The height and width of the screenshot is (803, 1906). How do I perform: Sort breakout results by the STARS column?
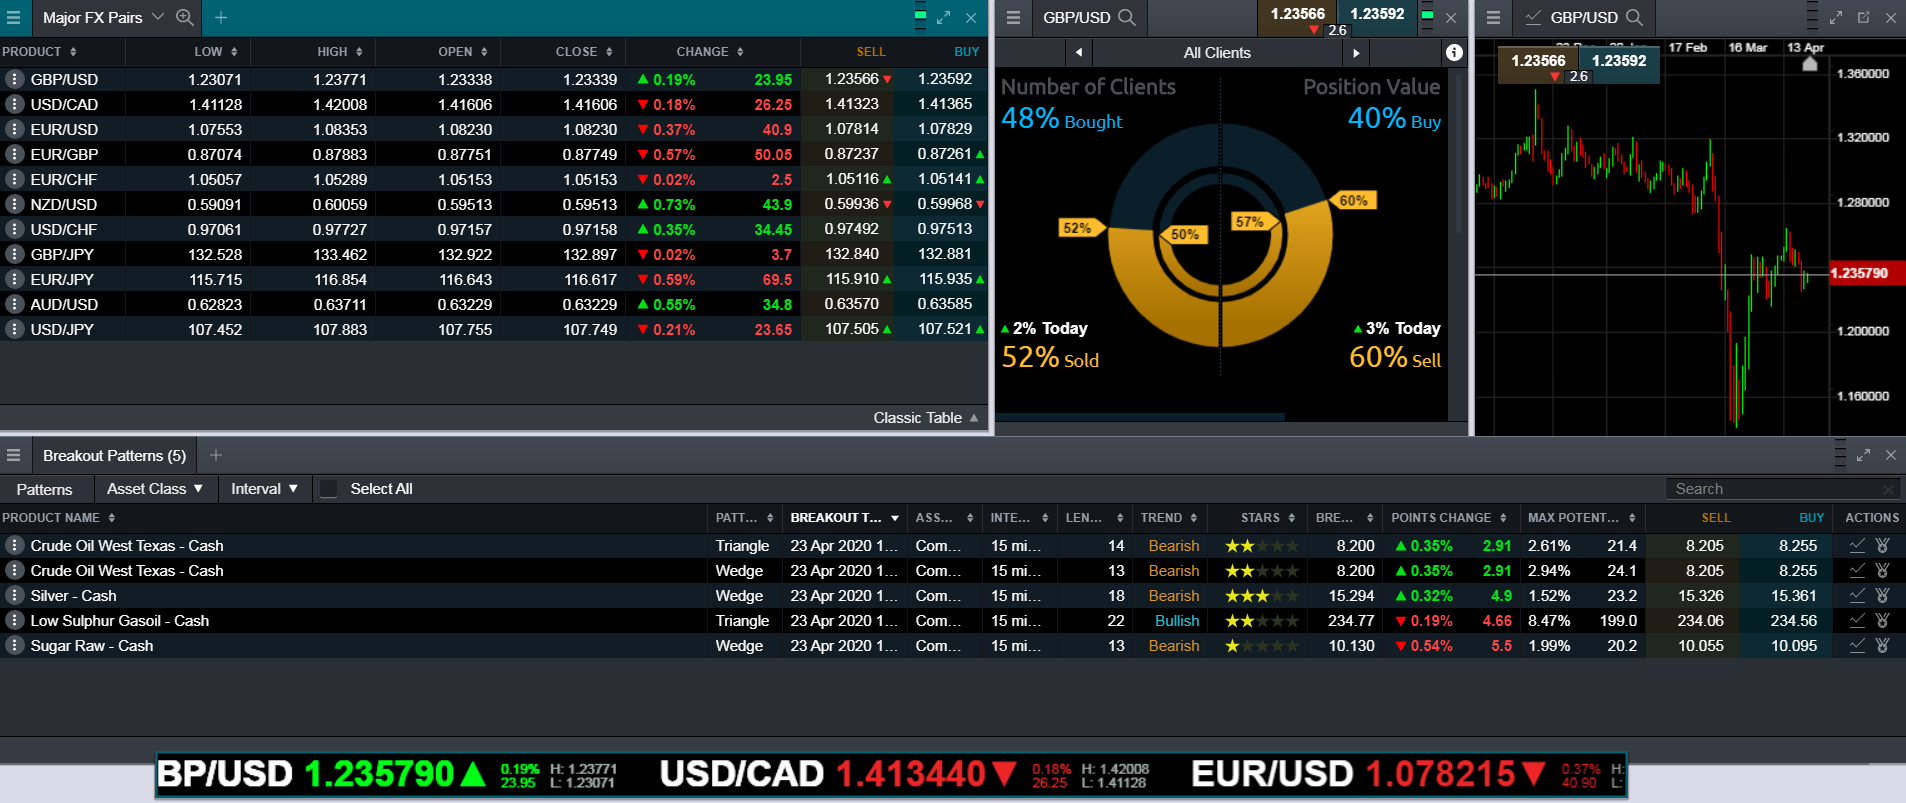1268,518
